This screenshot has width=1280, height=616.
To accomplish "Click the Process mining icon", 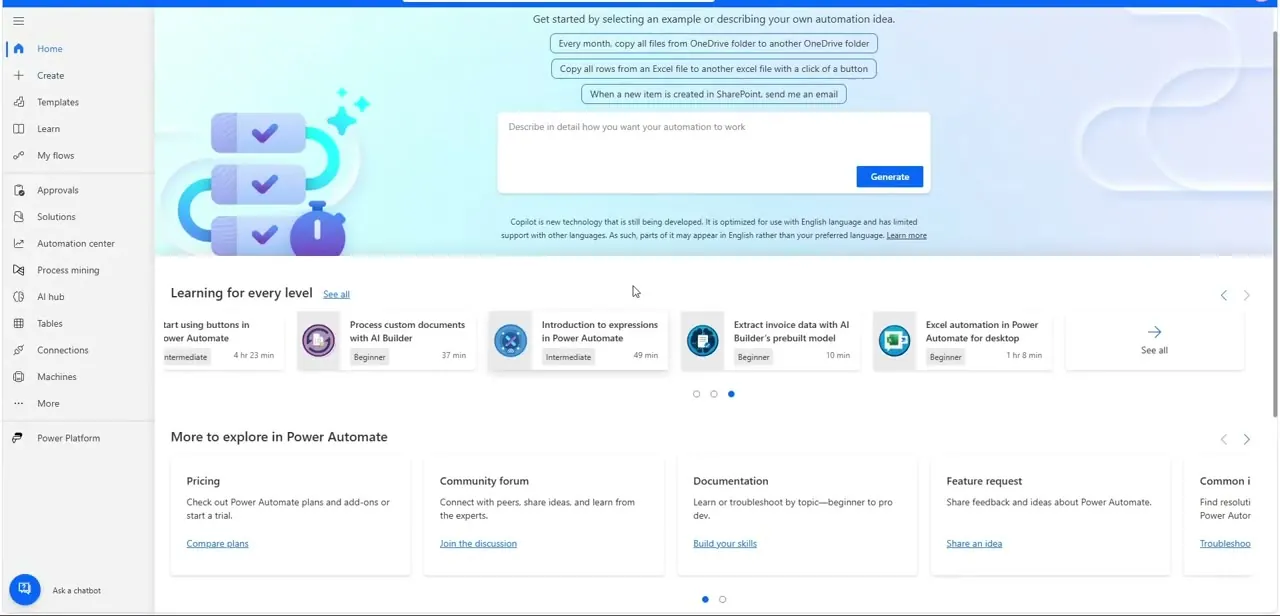I will [x=18, y=270].
